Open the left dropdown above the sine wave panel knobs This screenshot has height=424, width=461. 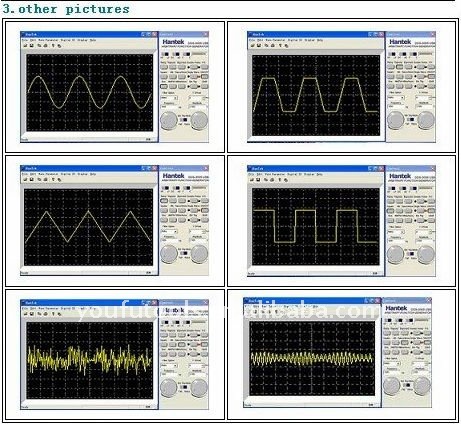tap(169, 98)
